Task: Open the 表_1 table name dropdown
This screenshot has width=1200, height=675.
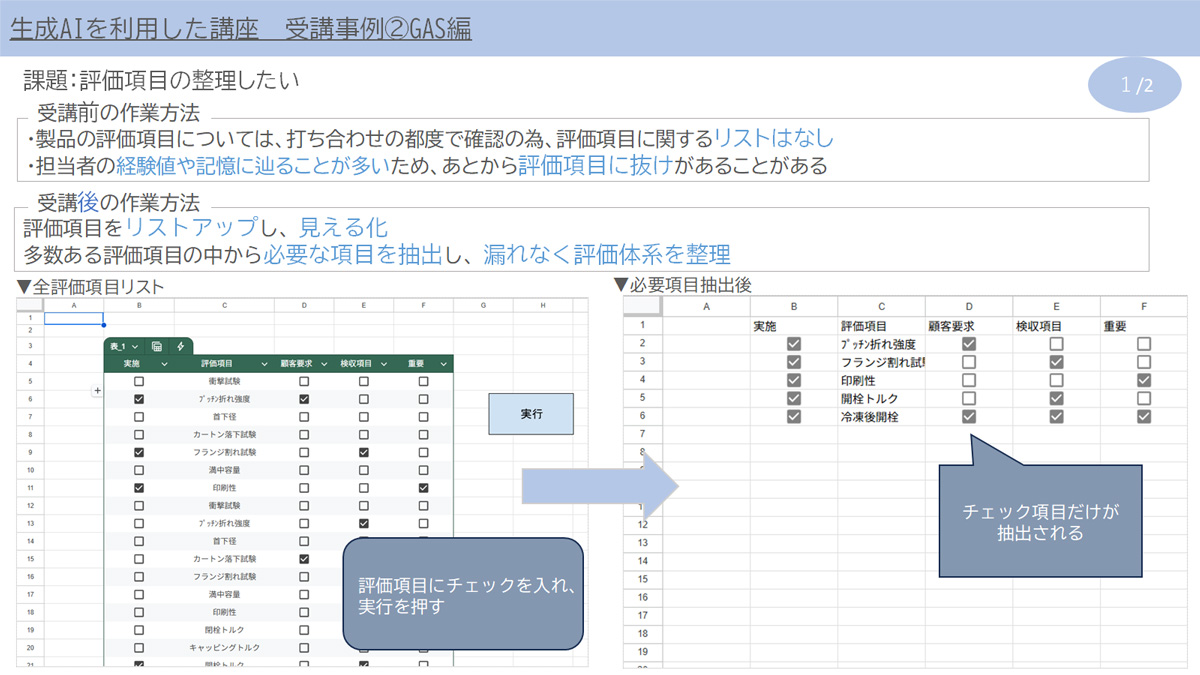Action: tap(135, 346)
